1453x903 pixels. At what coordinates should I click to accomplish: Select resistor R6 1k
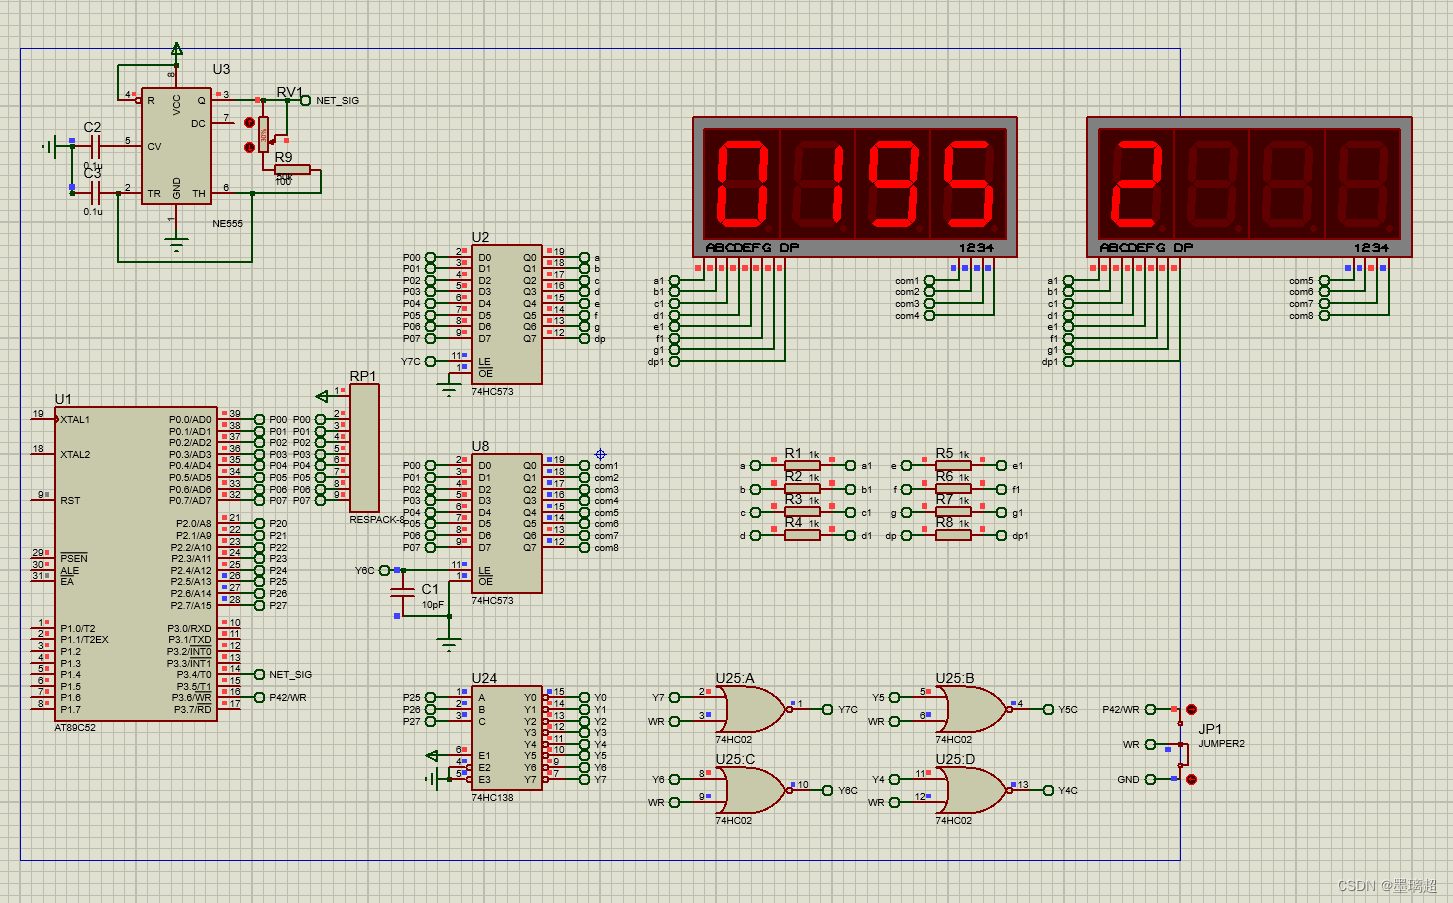coord(953,489)
